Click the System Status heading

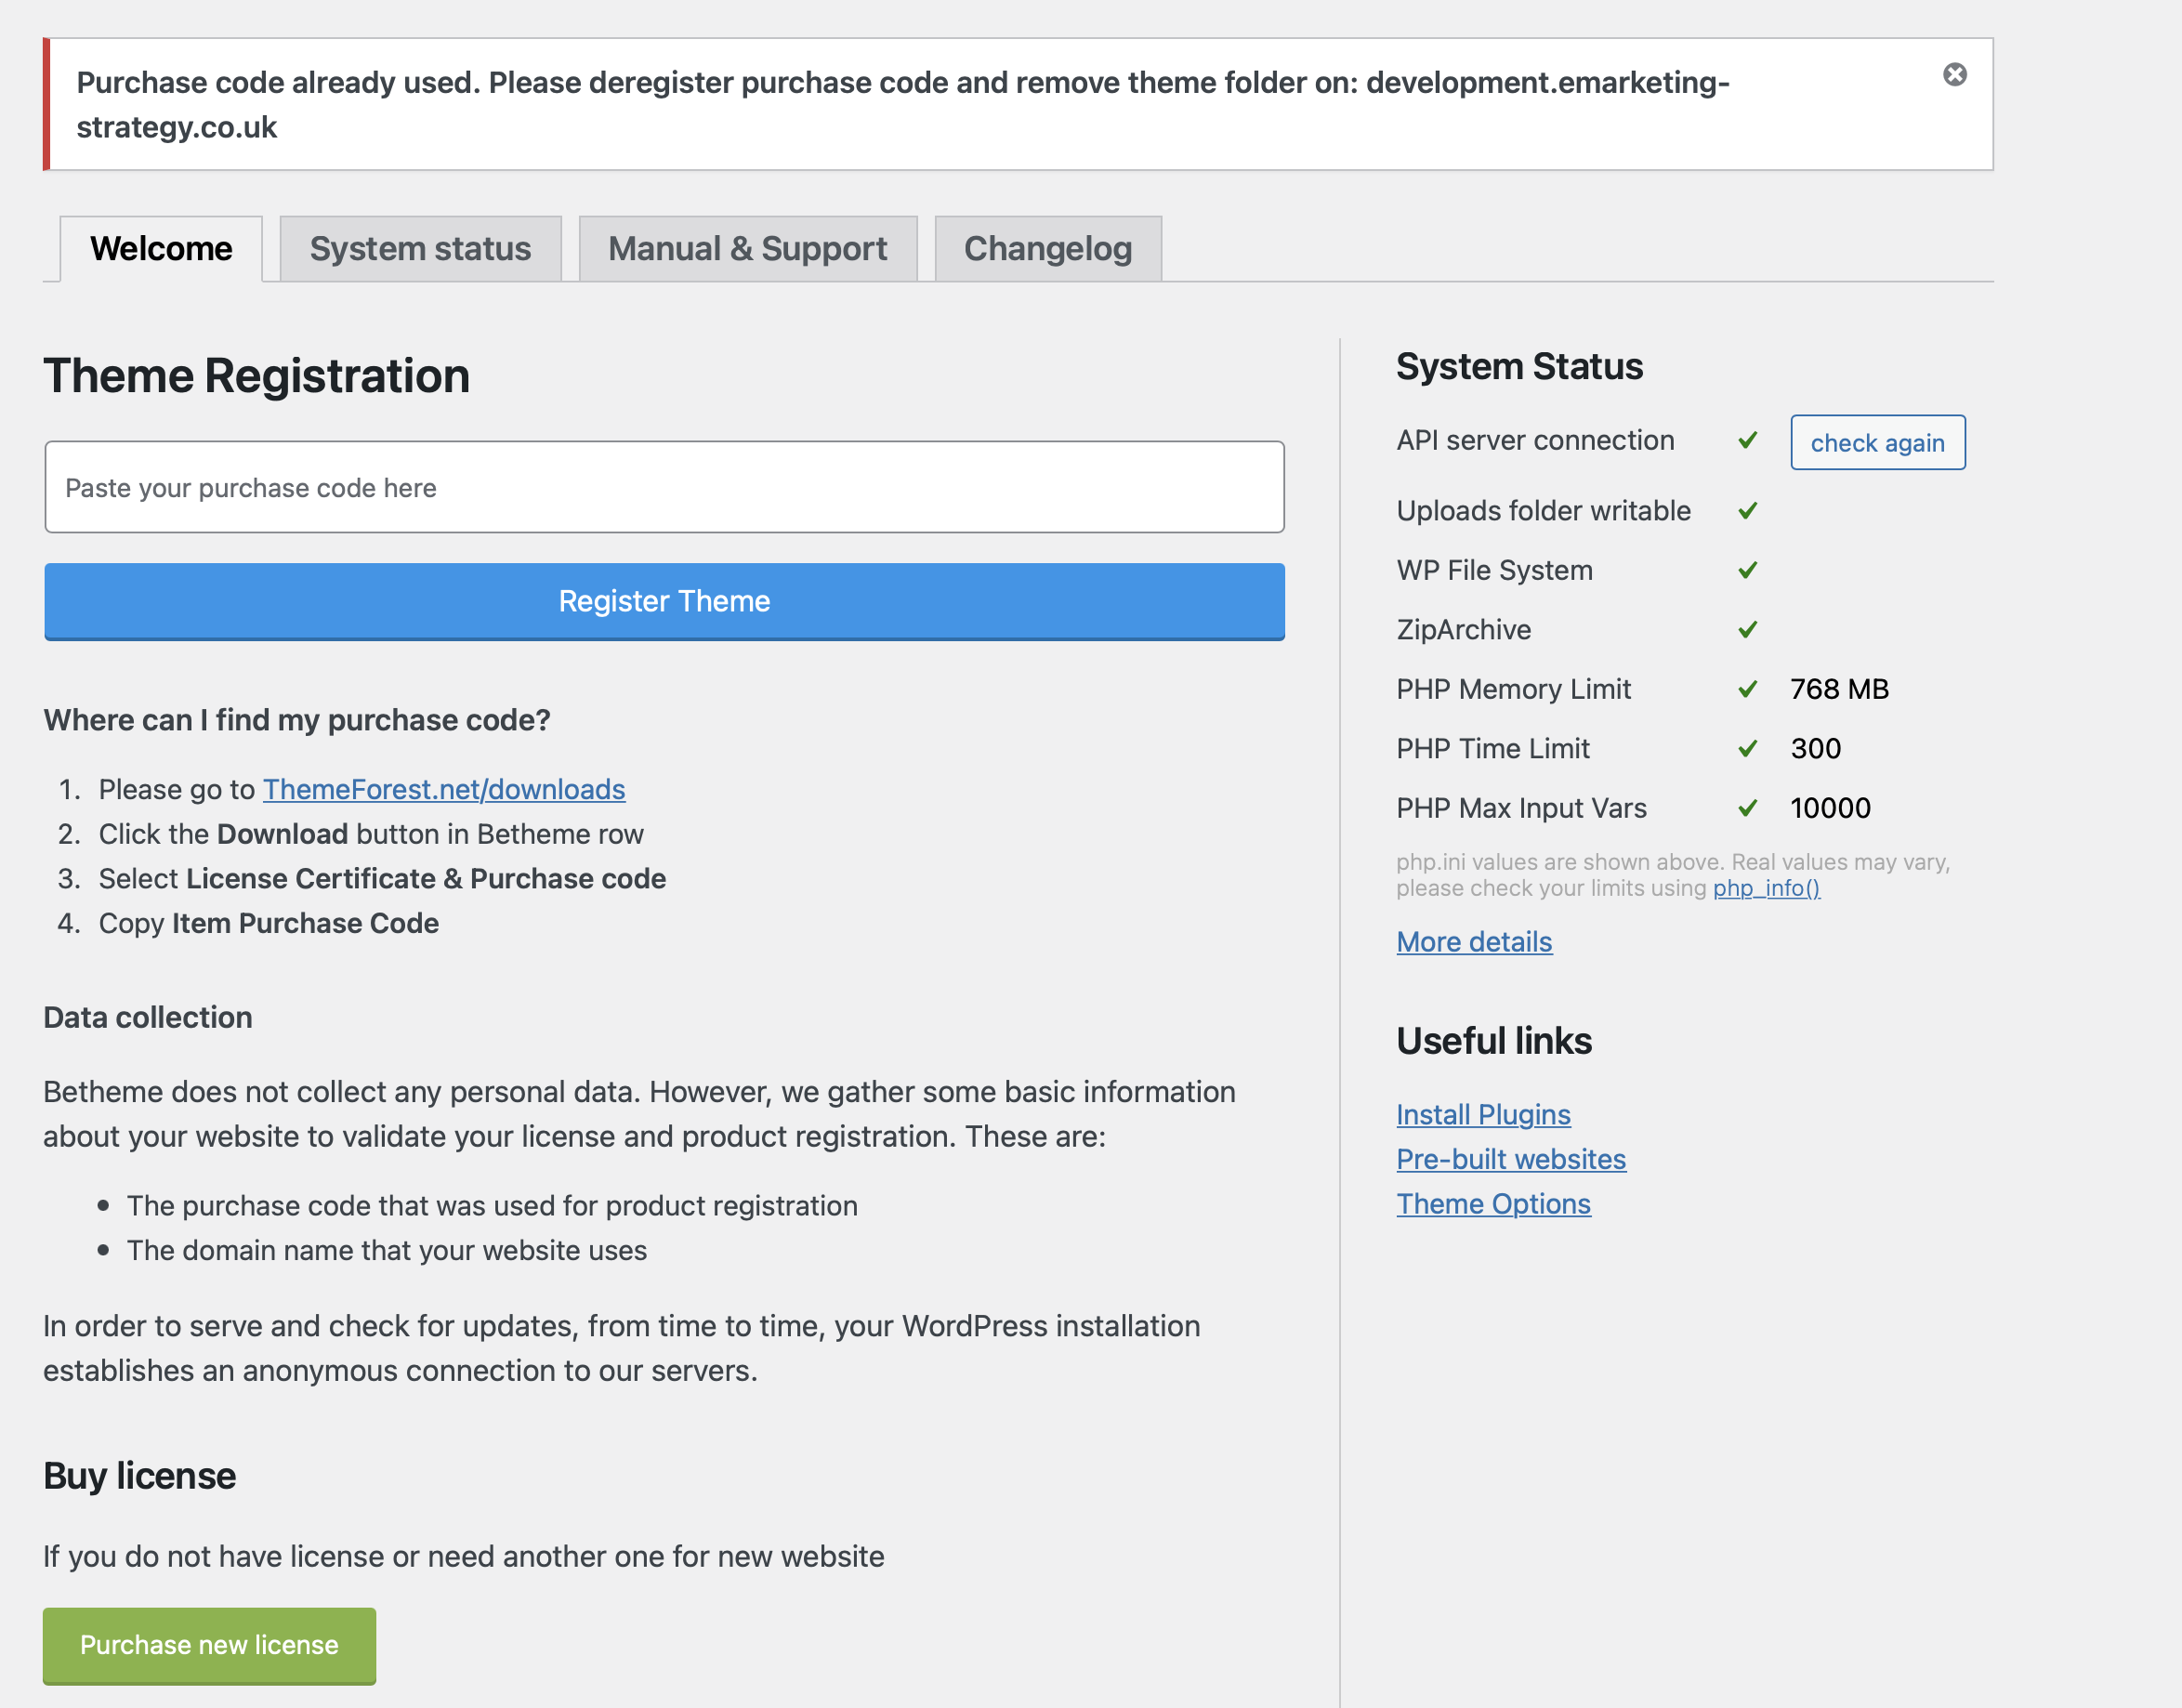coord(1519,366)
